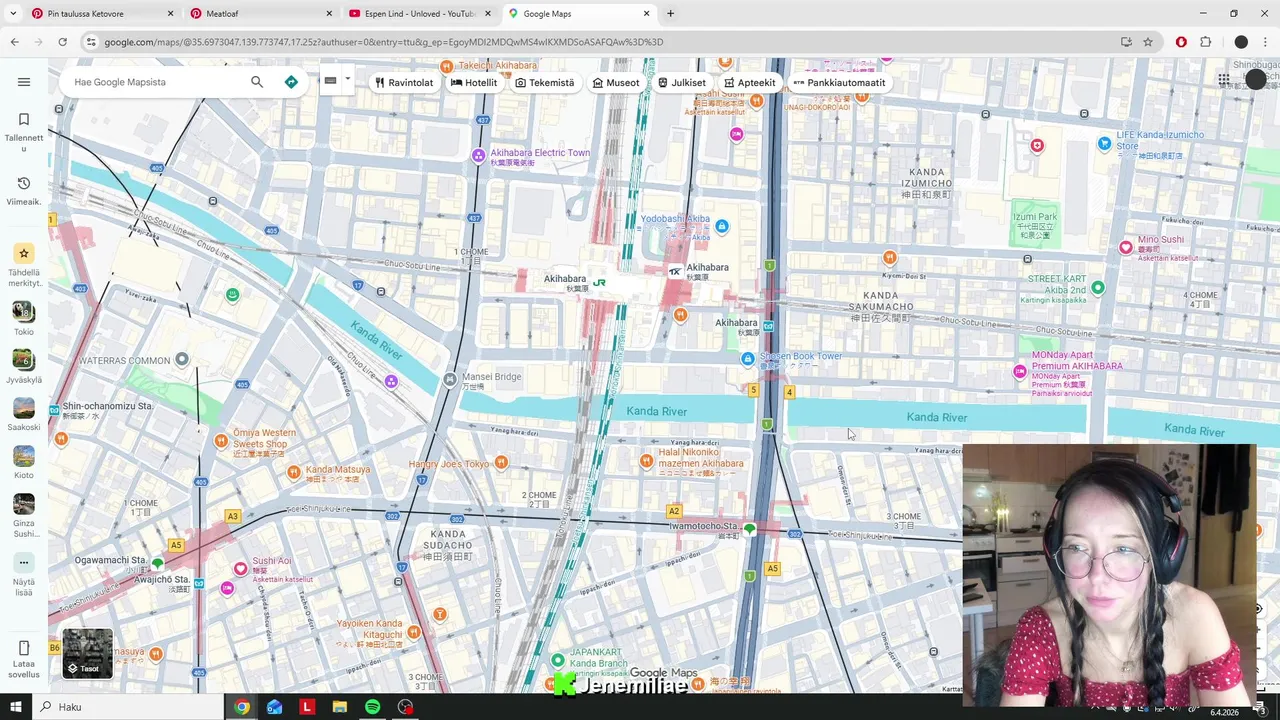Click the JAPANKART Kanda Branch pin
1280x720 pixels.
558,661
